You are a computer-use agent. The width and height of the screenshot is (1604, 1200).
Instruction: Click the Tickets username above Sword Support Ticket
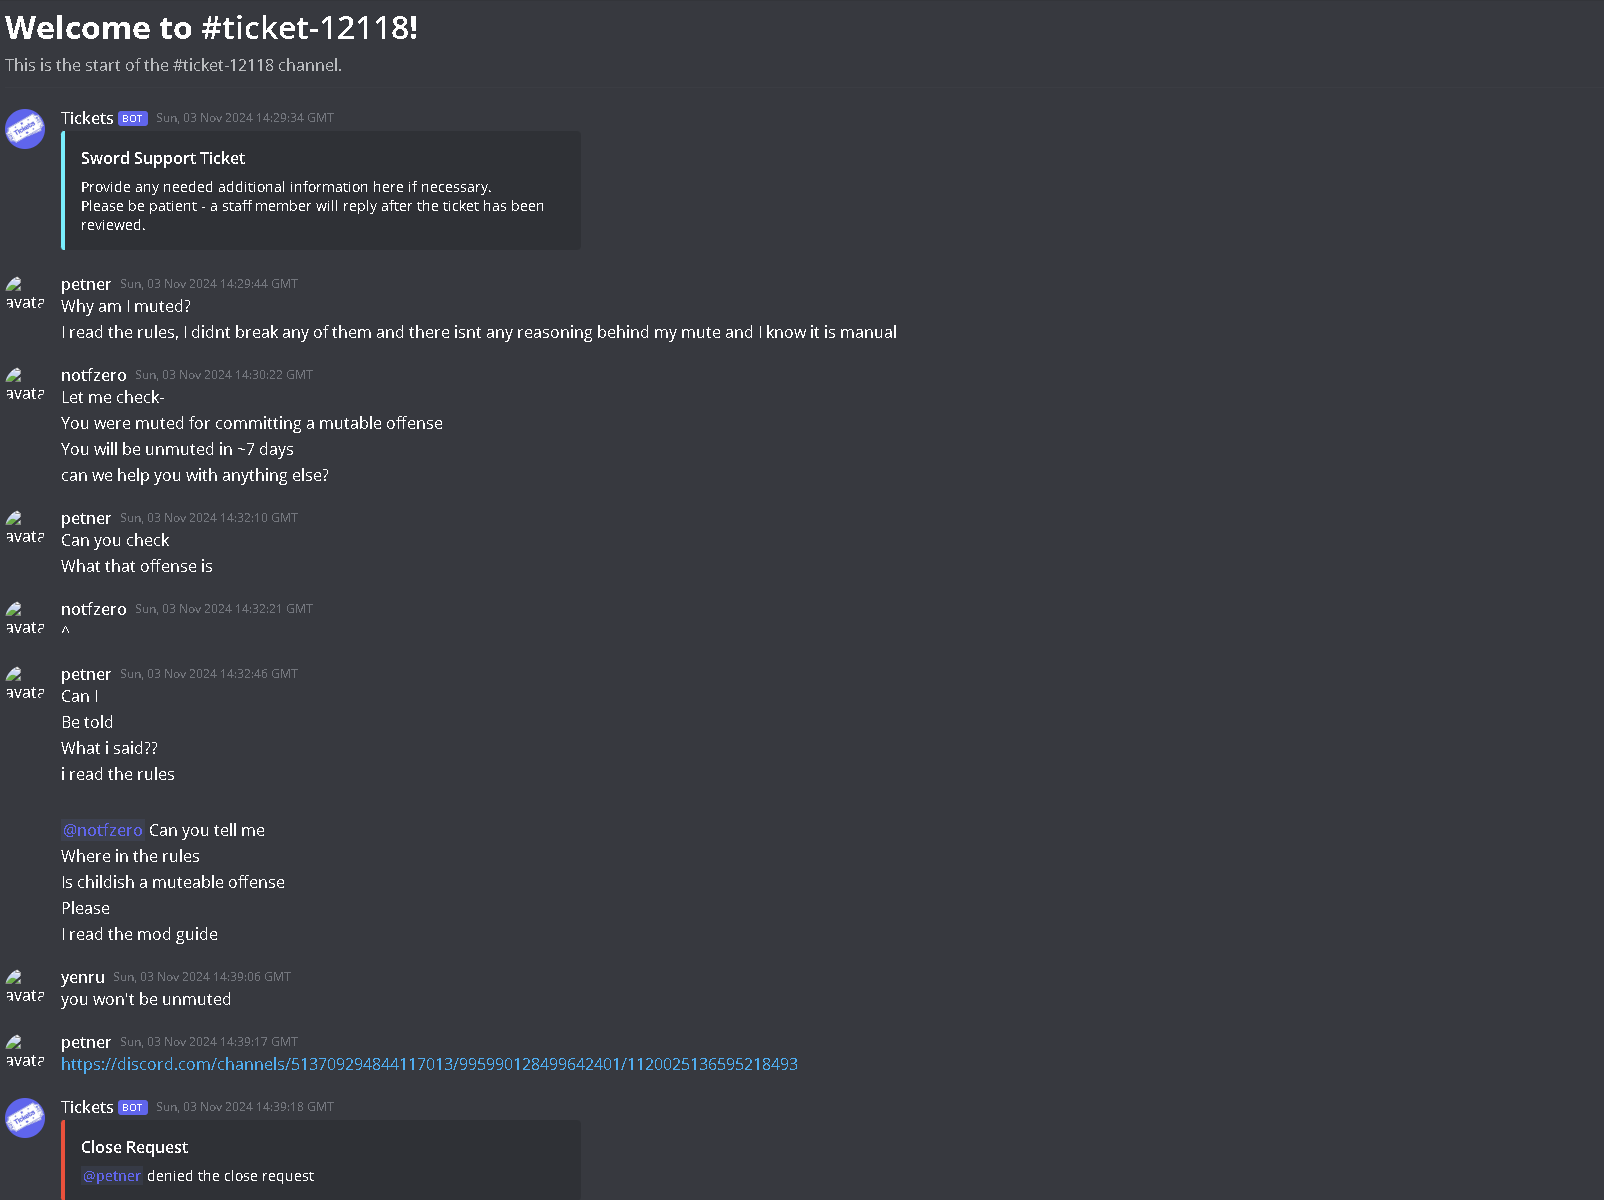87,118
